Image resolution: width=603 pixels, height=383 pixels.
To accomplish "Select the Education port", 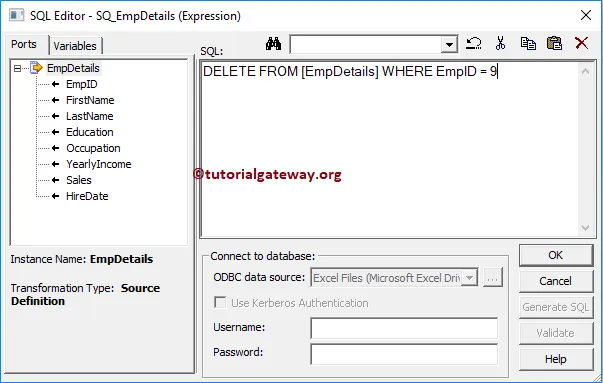I will pyautogui.click(x=90, y=132).
